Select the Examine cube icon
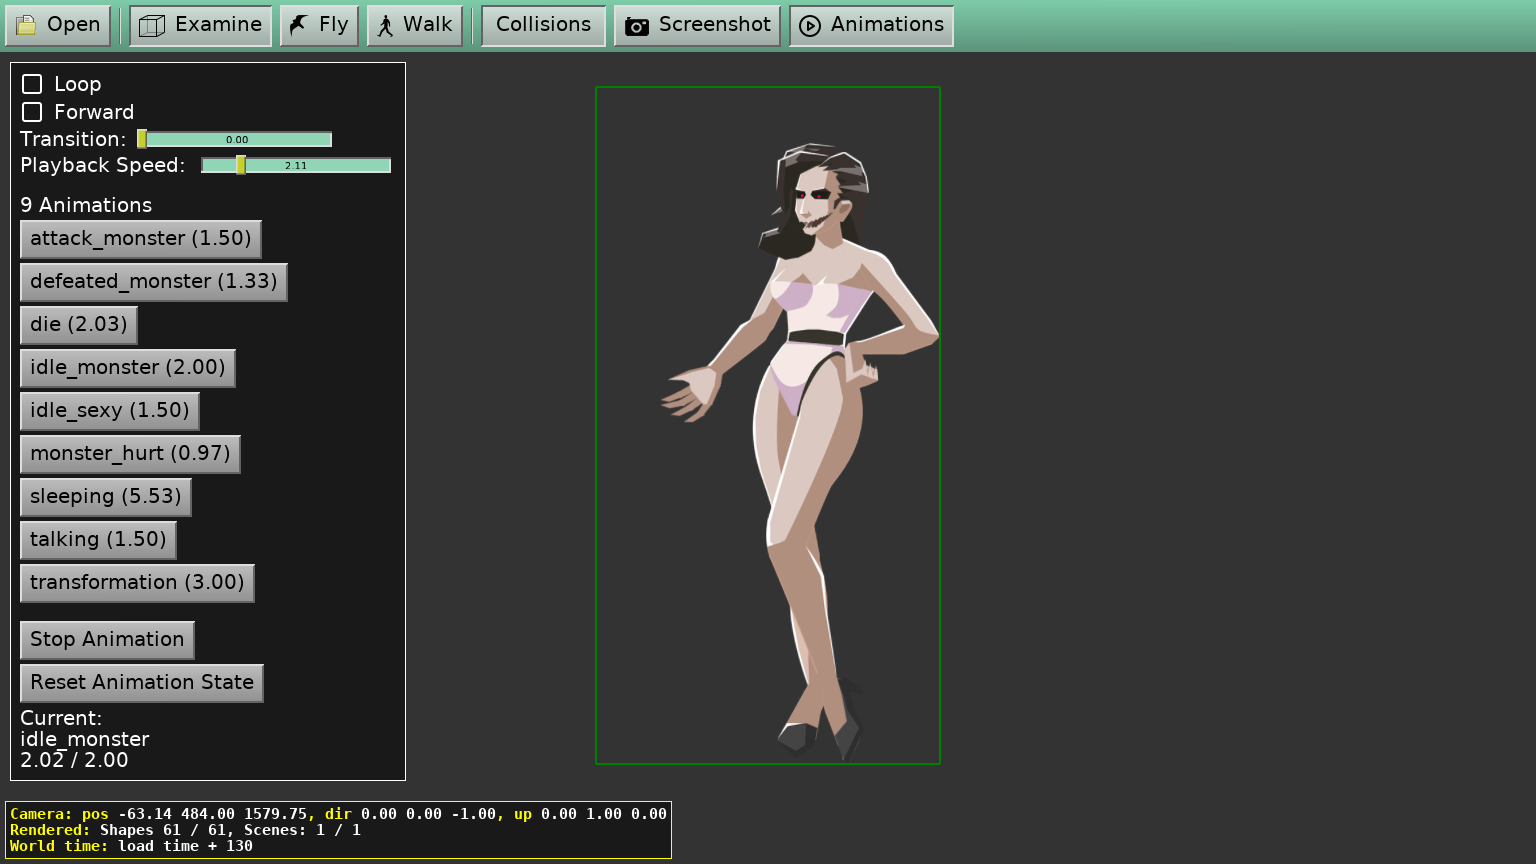The height and width of the screenshot is (864, 1536). coord(152,26)
